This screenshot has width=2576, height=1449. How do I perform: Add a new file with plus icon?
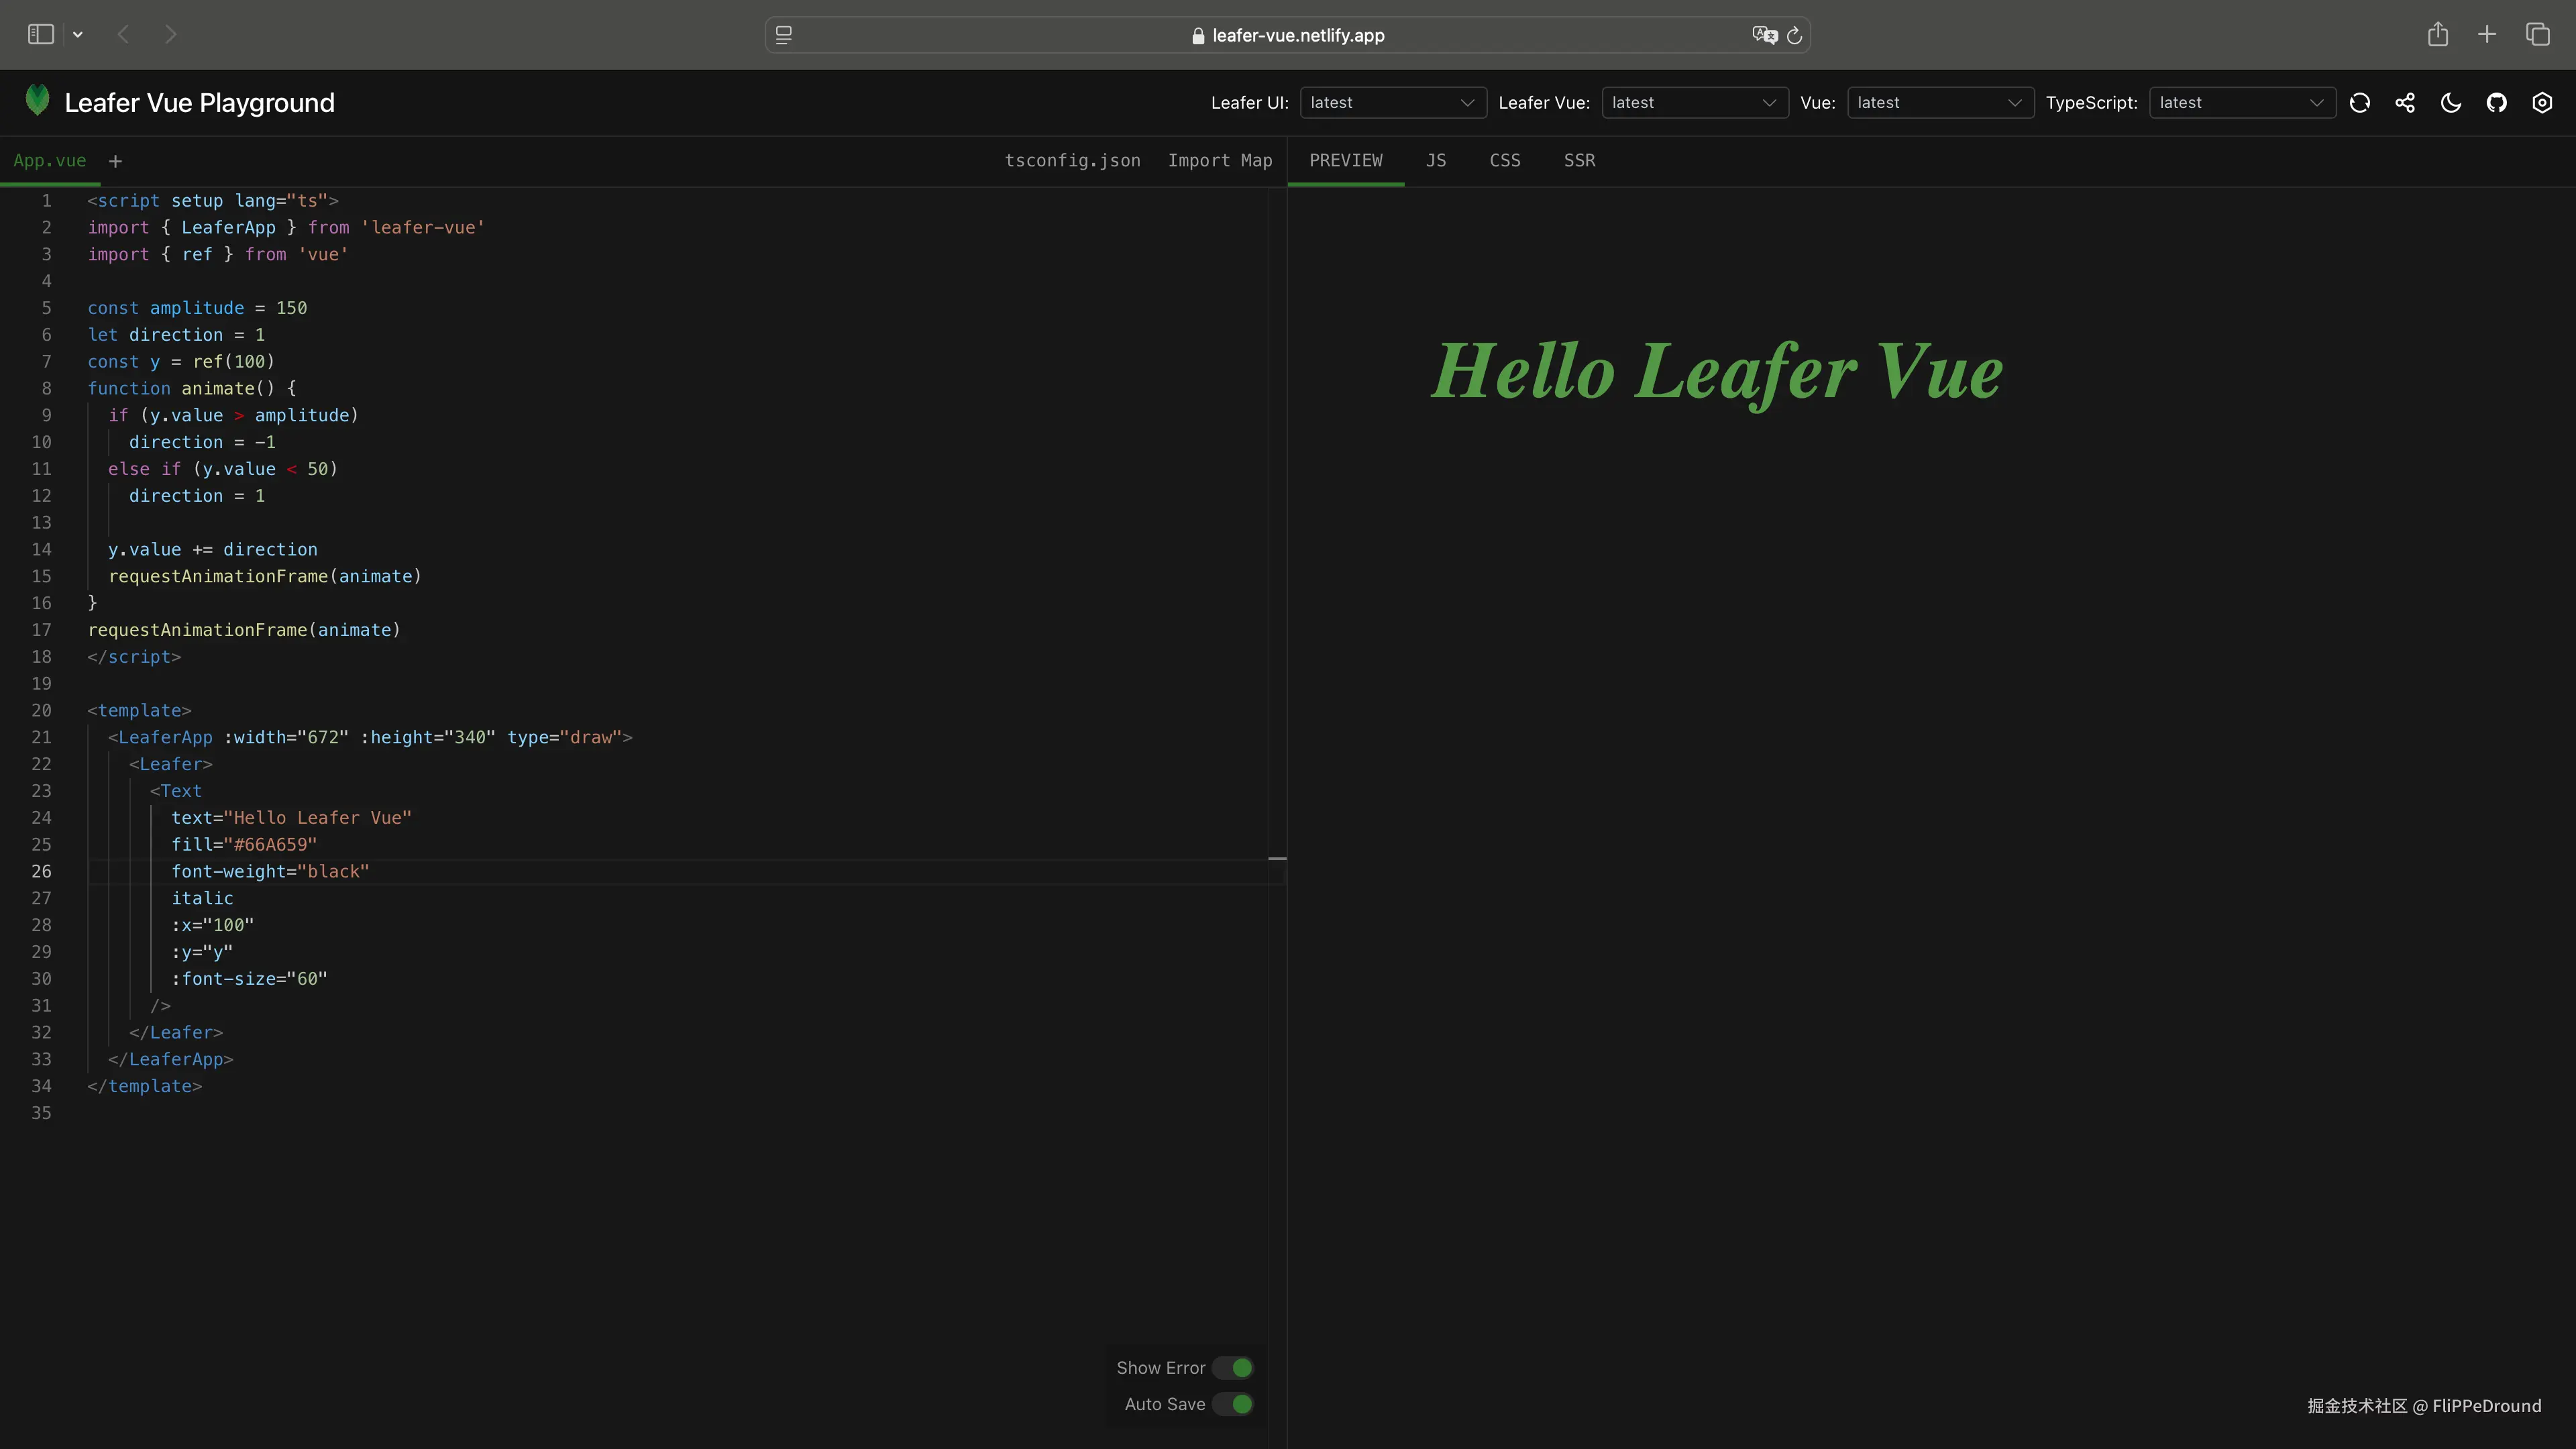(115, 161)
